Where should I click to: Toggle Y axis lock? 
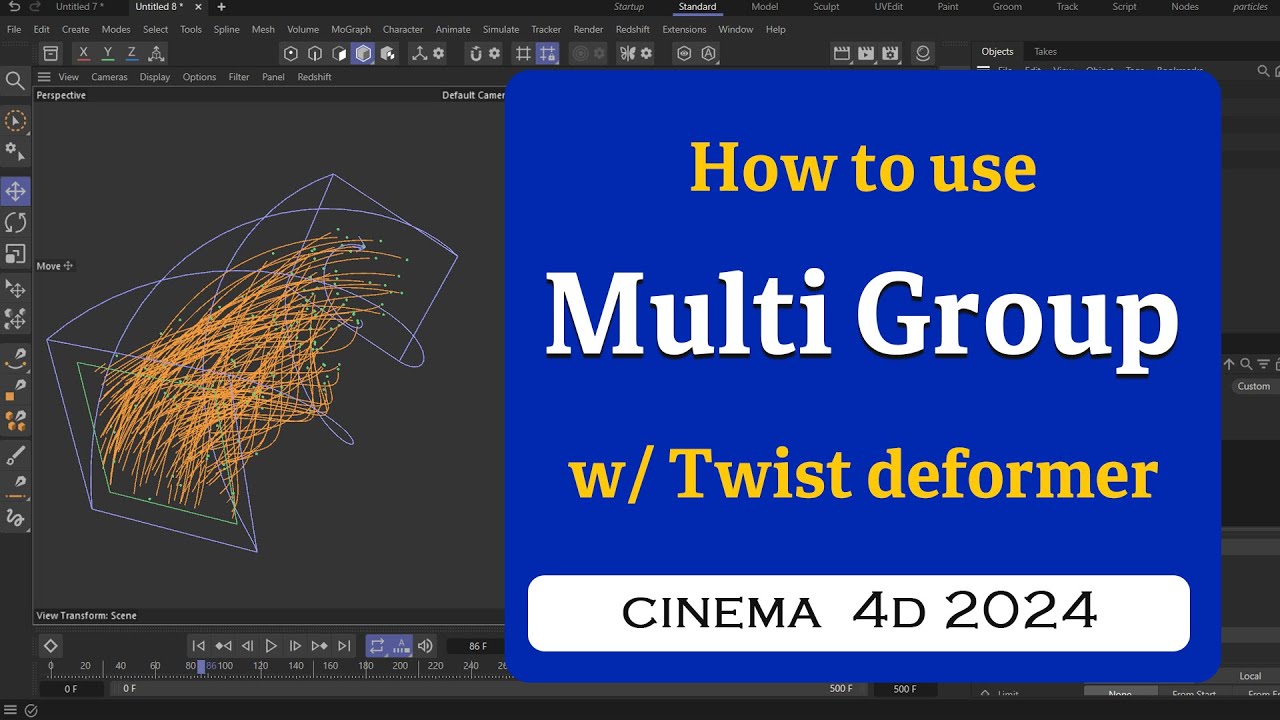click(x=108, y=53)
